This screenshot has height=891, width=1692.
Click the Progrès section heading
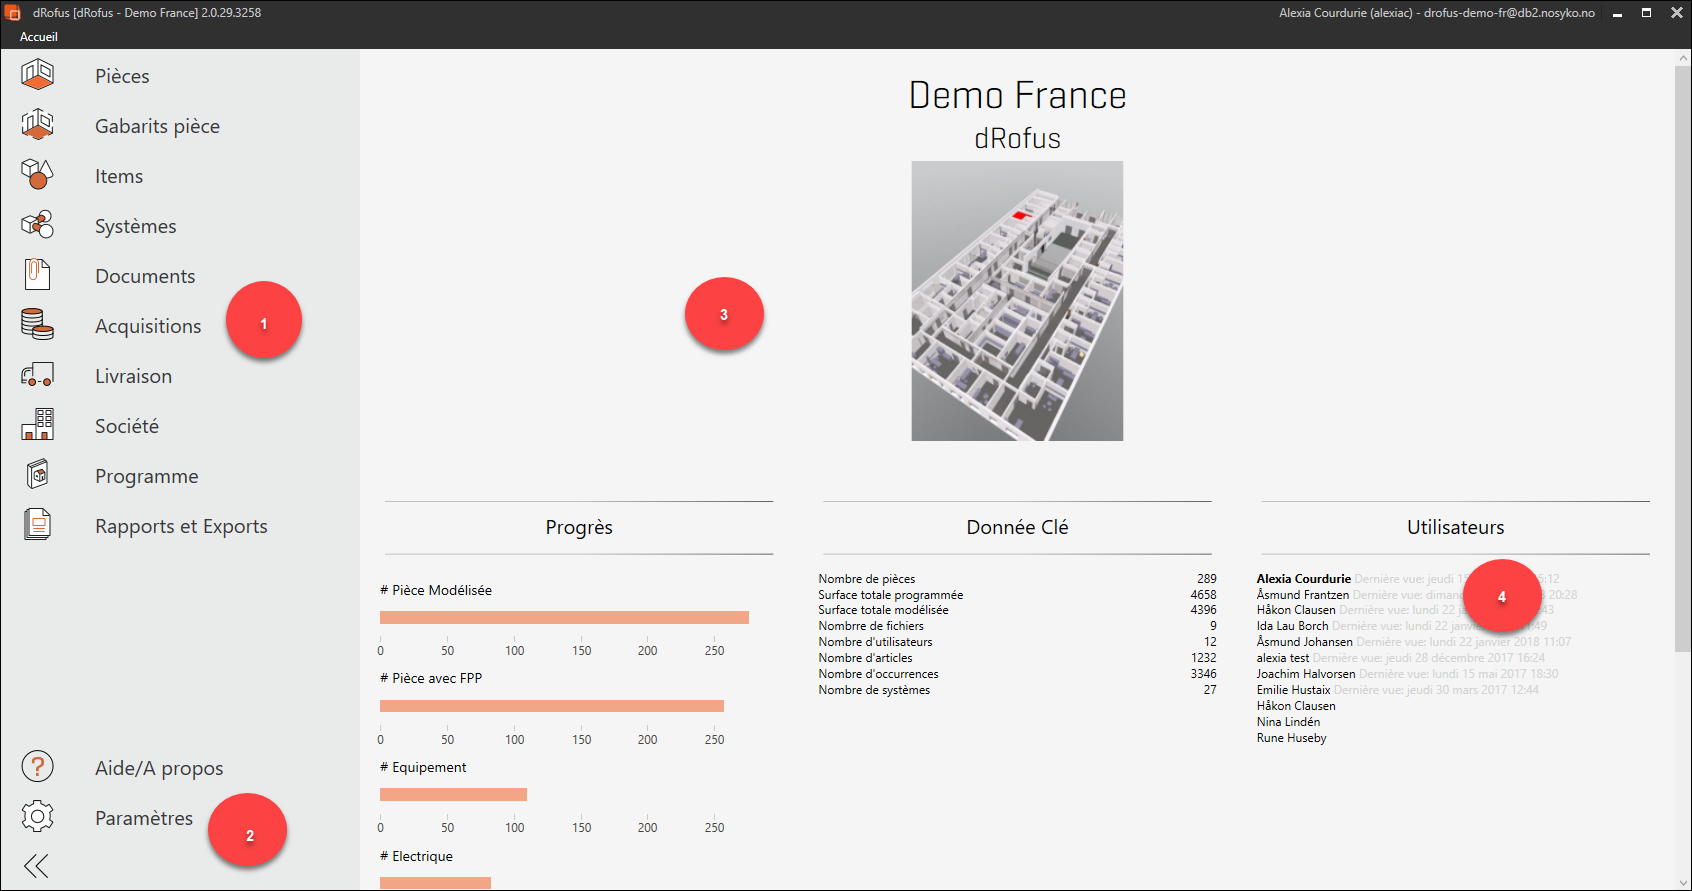click(x=579, y=527)
